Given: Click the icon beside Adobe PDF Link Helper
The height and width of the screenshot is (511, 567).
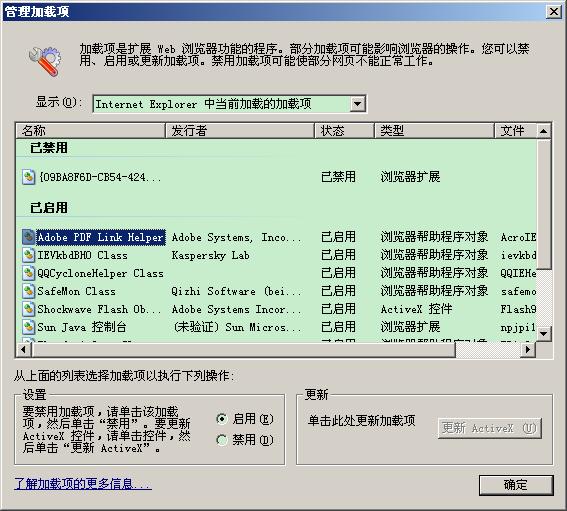Looking at the screenshot, I should 28,237.
